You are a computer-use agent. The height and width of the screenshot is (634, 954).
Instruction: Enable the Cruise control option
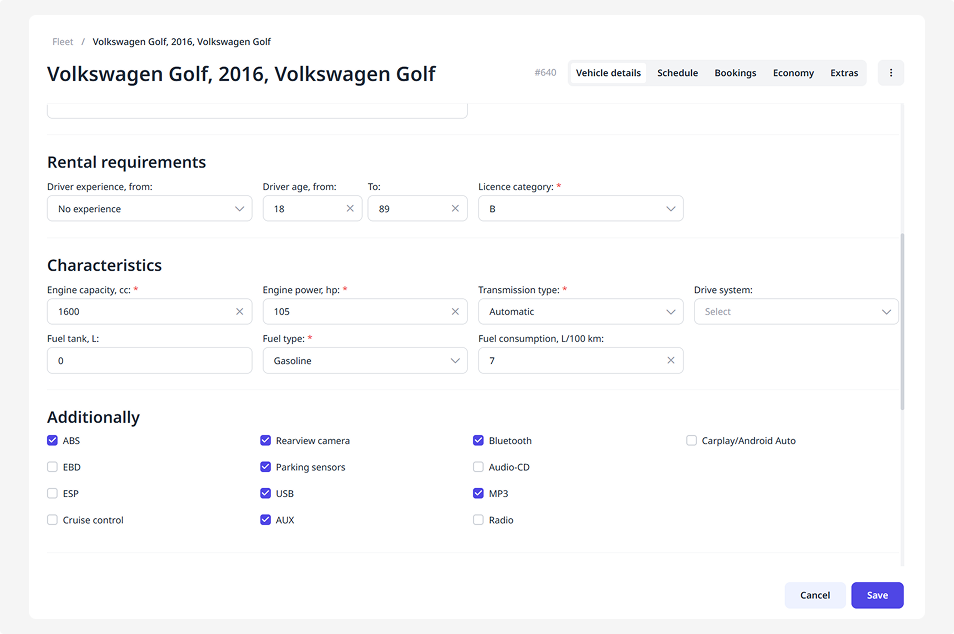[53, 520]
